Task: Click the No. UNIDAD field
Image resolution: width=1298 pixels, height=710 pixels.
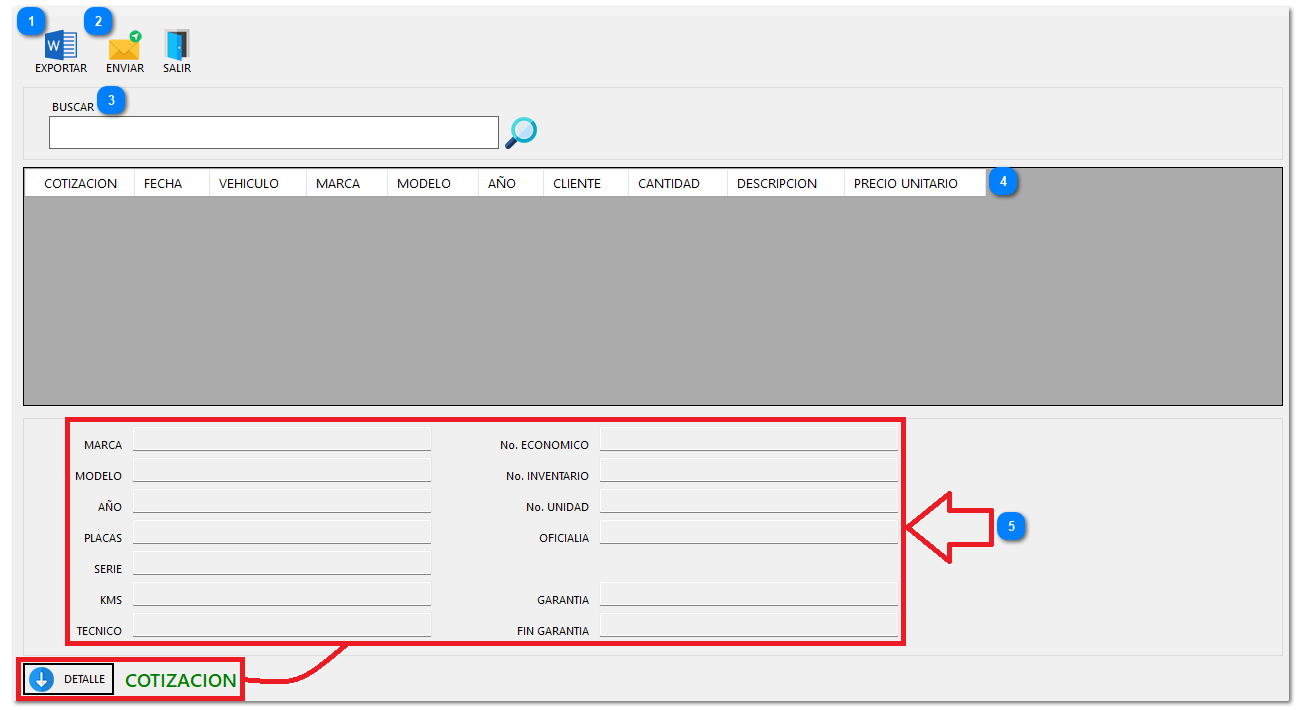Action: [749, 501]
